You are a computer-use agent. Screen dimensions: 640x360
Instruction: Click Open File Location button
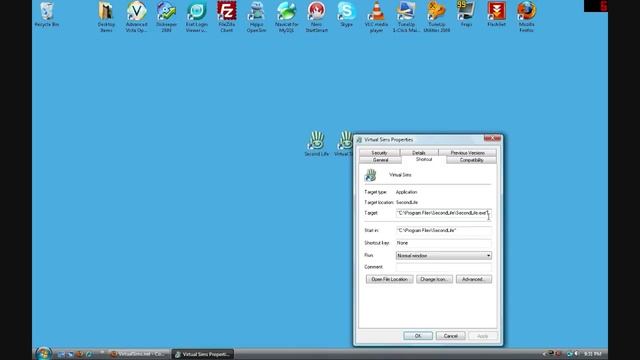click(x=389, y=279)
